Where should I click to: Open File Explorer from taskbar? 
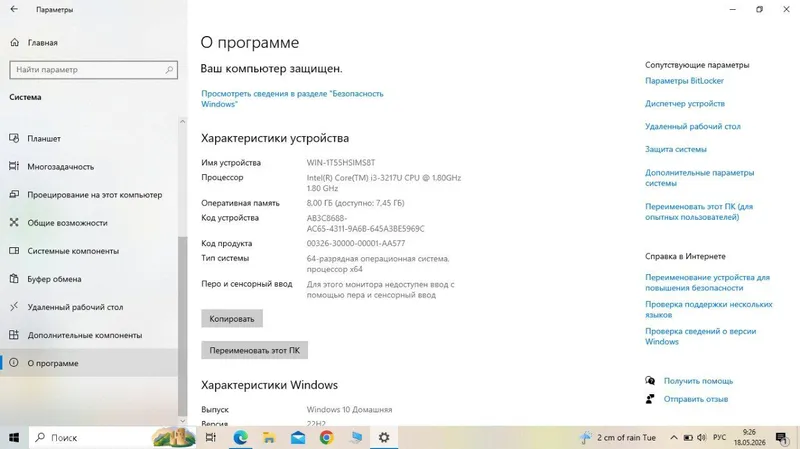[x=269, y=438]
